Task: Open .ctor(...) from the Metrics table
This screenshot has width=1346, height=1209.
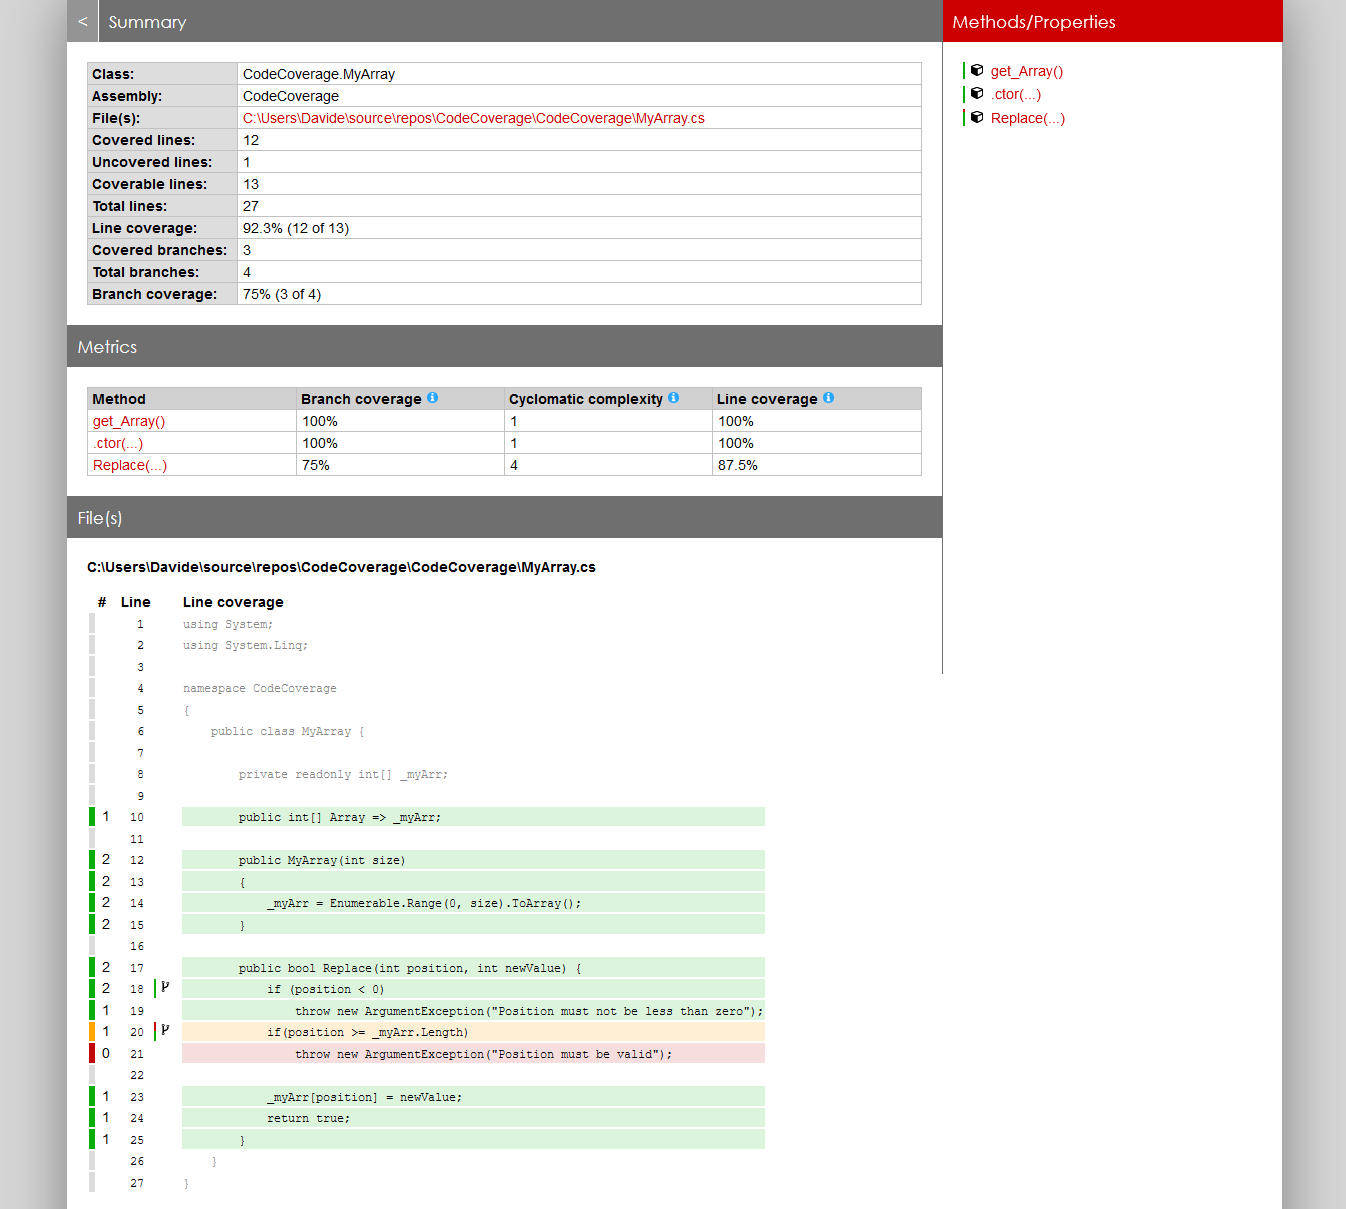Action: click(x=116, y=443)
